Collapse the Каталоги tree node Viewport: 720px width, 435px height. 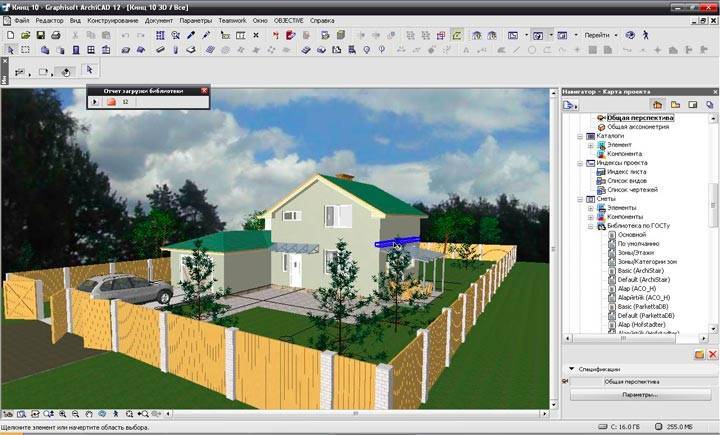(x=580, y=136)
